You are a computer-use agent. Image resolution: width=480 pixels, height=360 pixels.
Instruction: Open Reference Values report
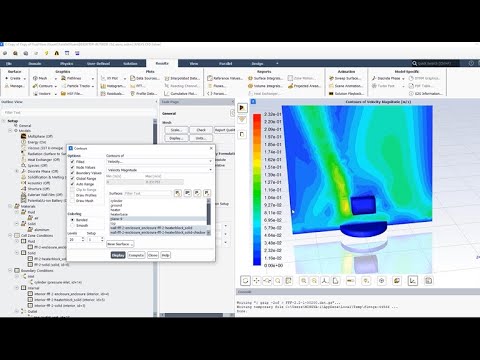click(225, 78)
